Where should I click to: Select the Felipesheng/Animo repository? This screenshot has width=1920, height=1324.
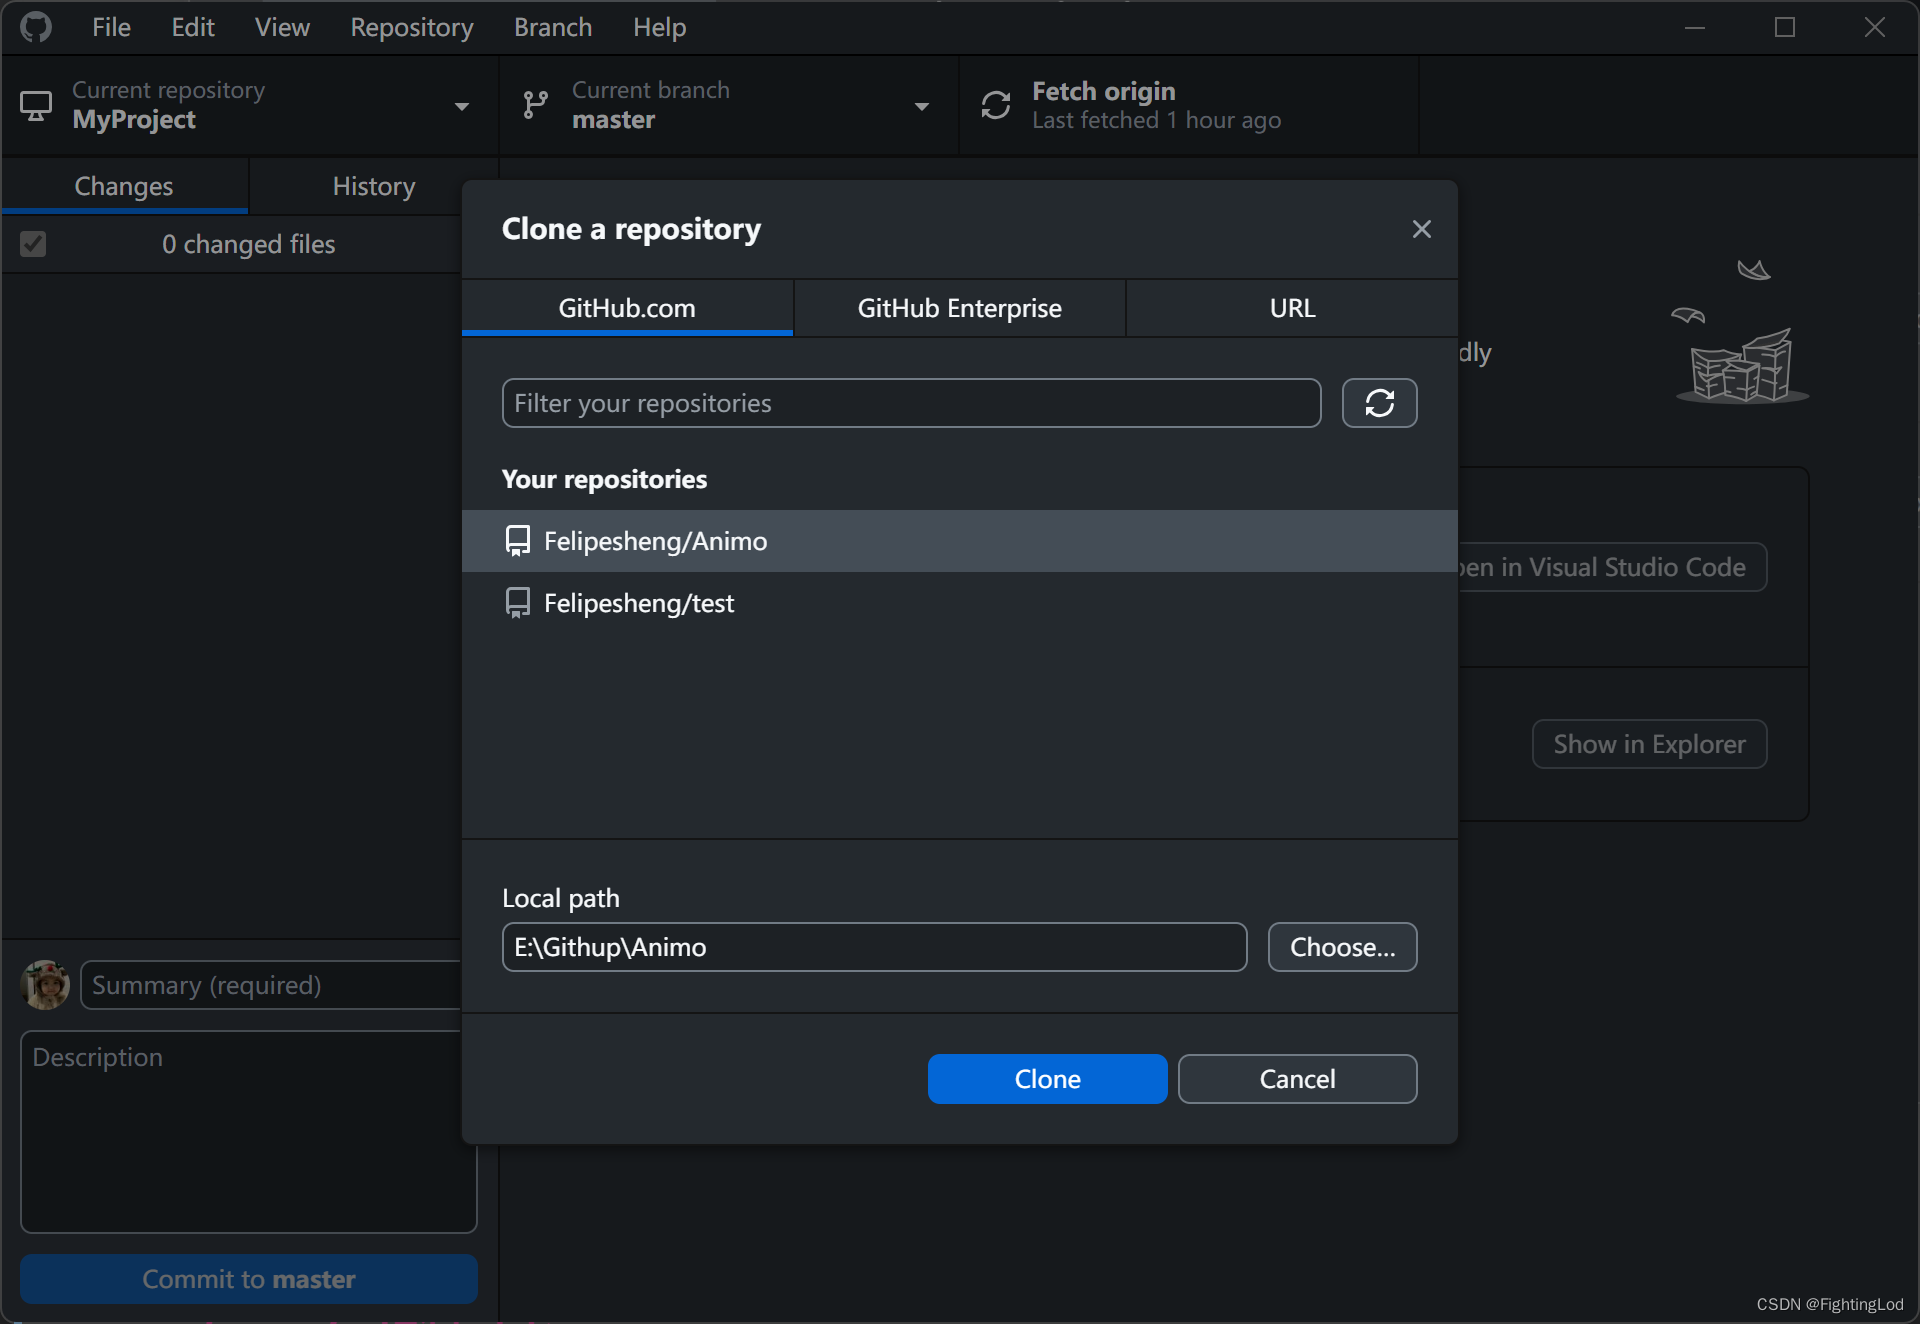[959, 541]
